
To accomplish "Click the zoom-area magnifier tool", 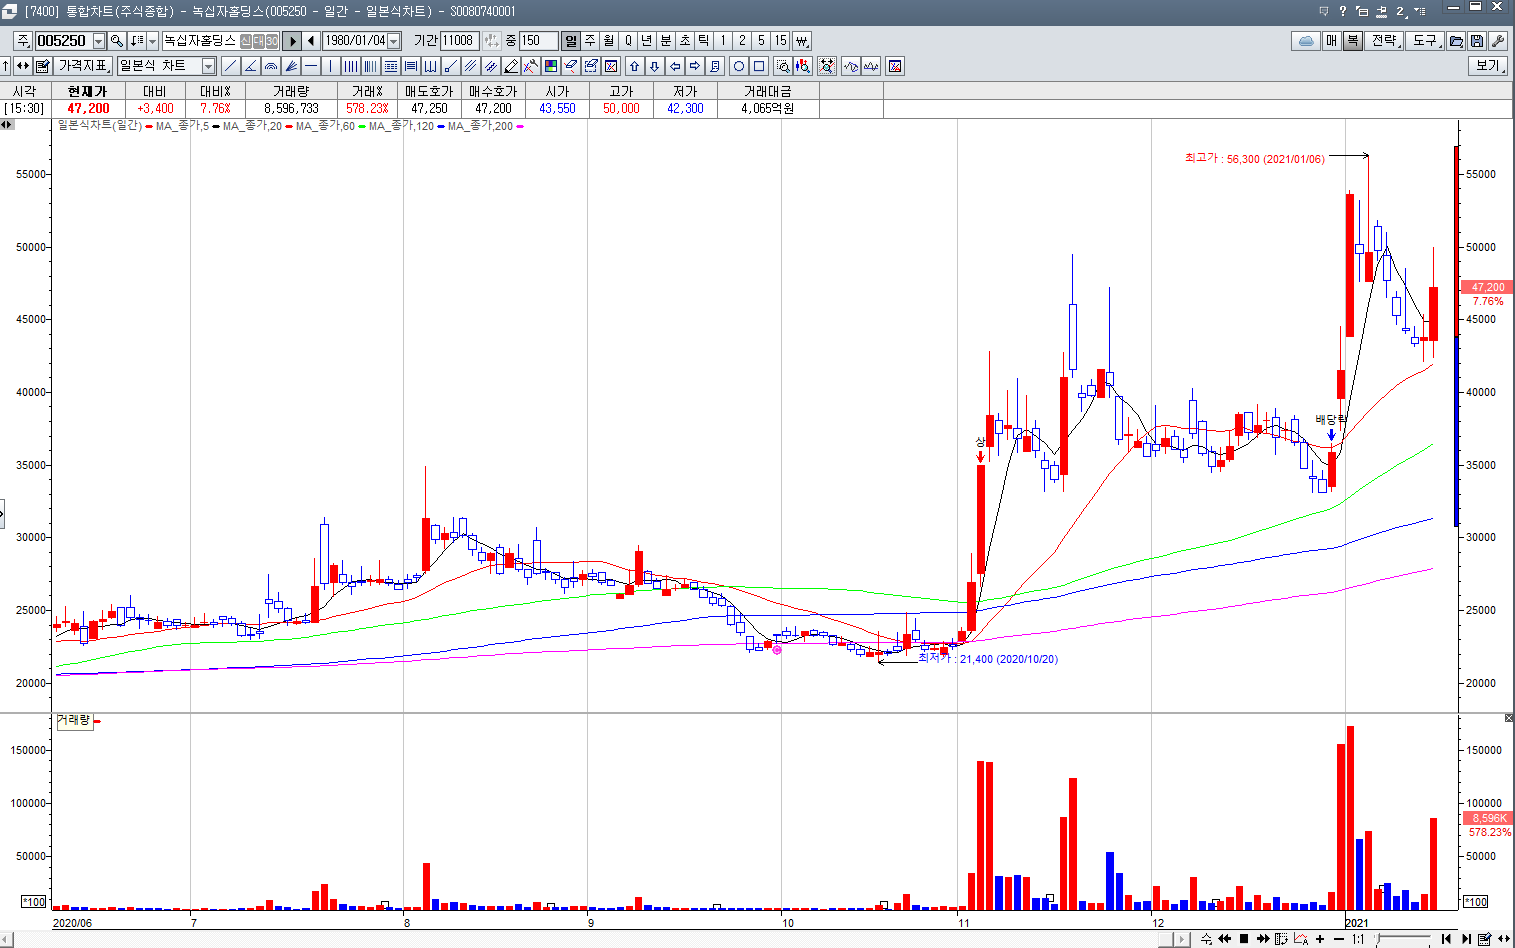I will 783,66.
